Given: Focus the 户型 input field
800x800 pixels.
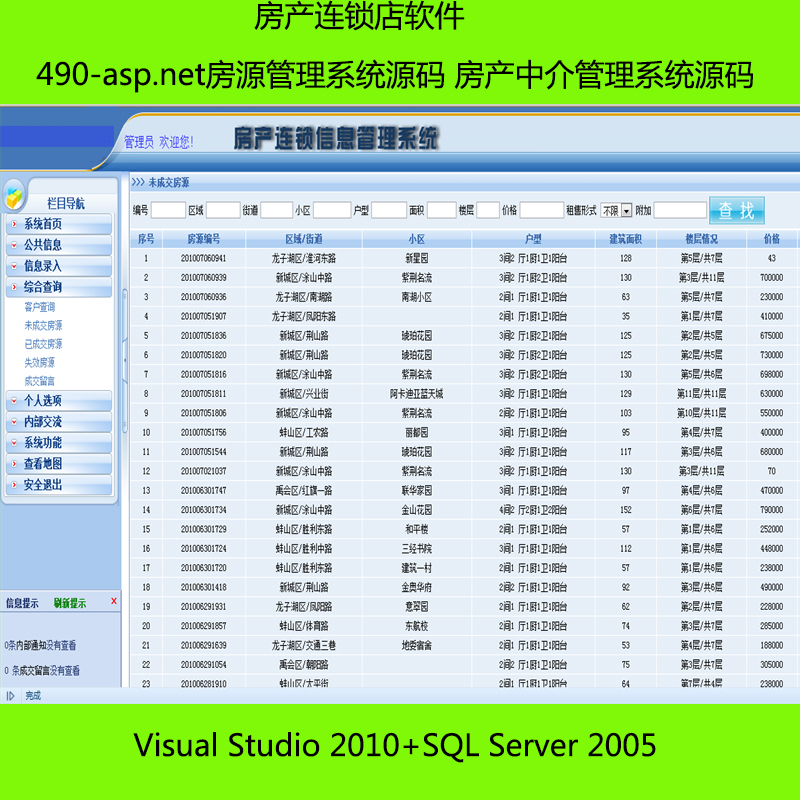Looking at the screenshot, I should 389,210.
